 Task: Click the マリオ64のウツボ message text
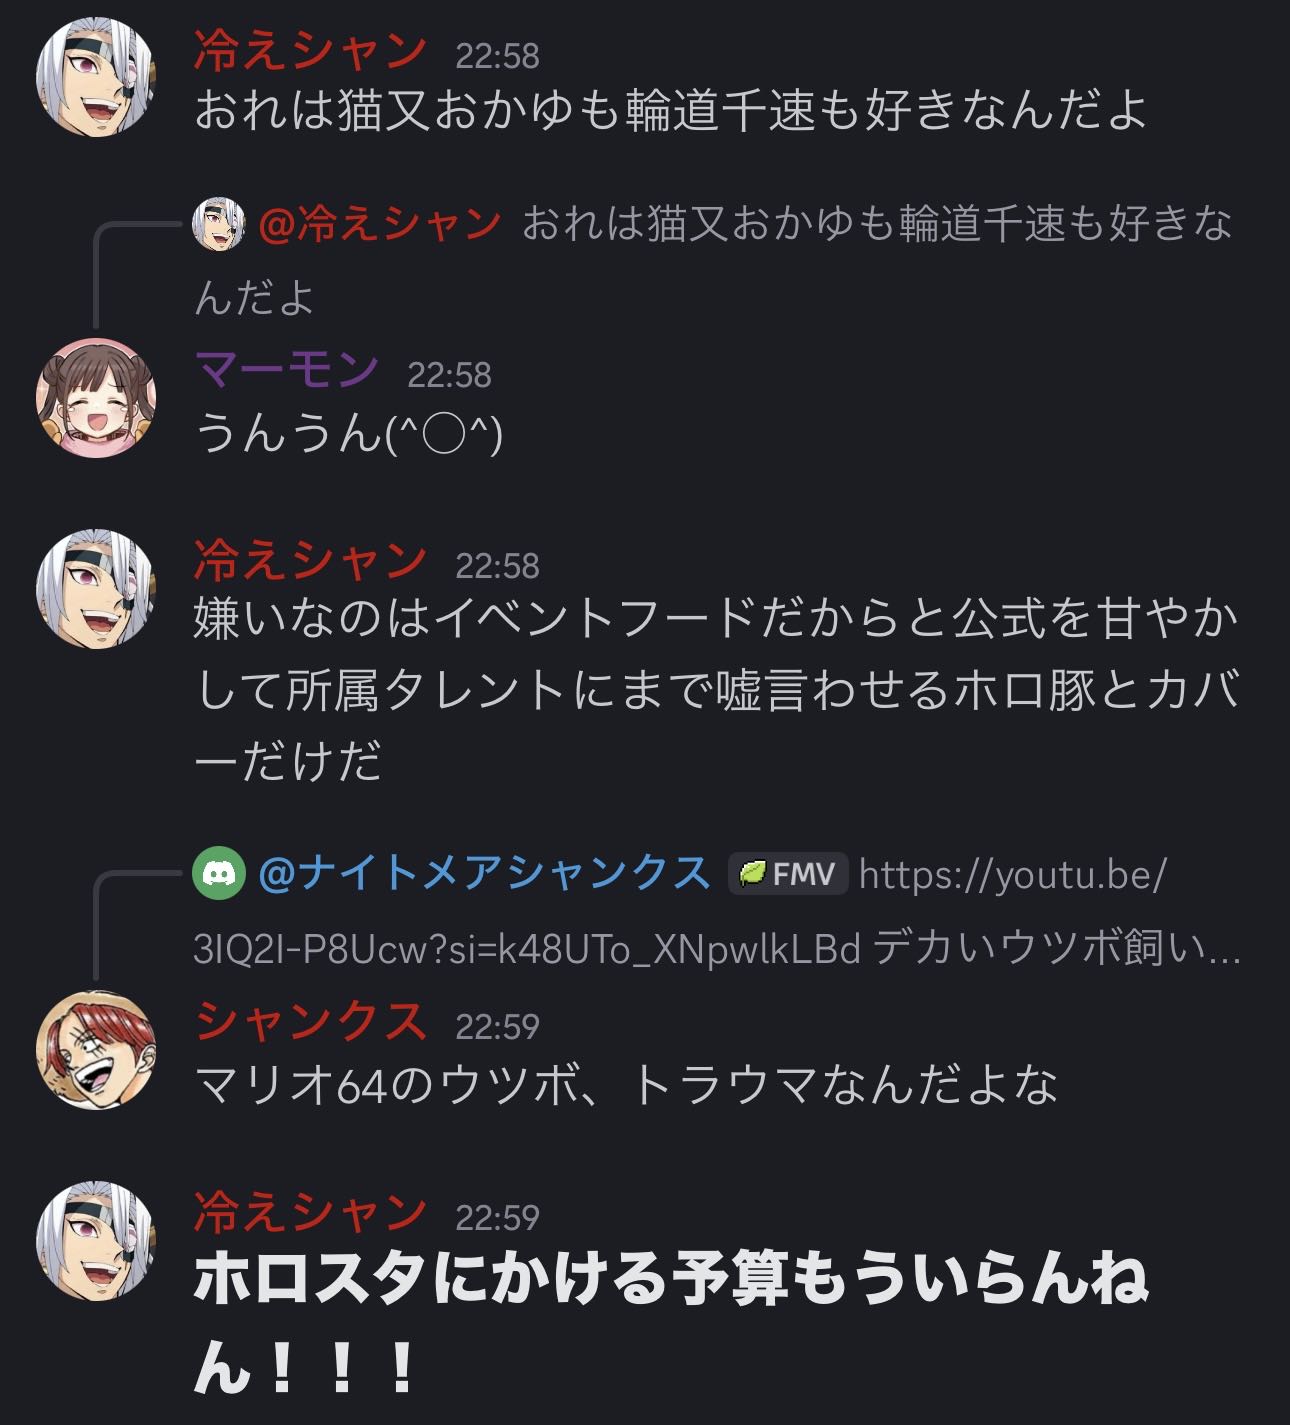(626, 1085)
